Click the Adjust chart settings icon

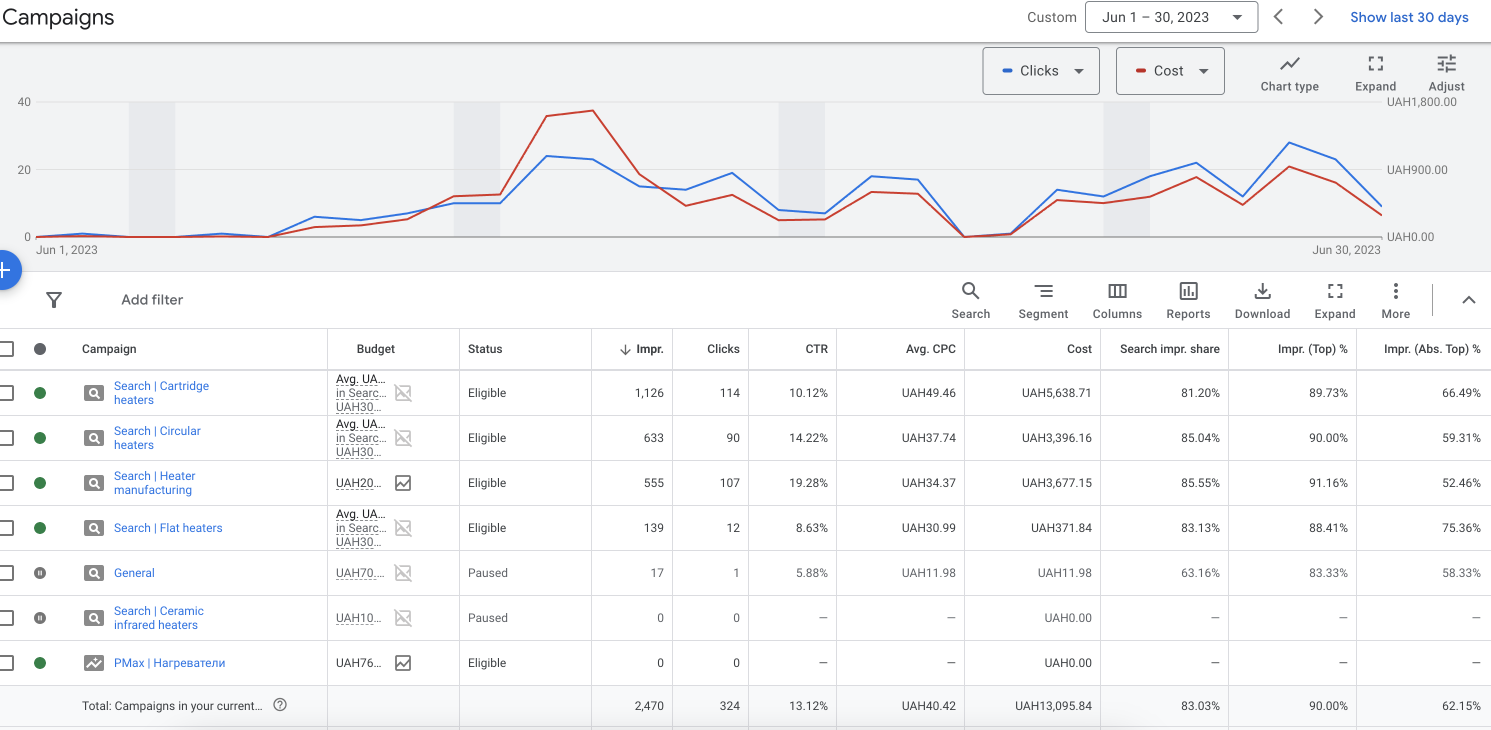[x=1446, y=64]
